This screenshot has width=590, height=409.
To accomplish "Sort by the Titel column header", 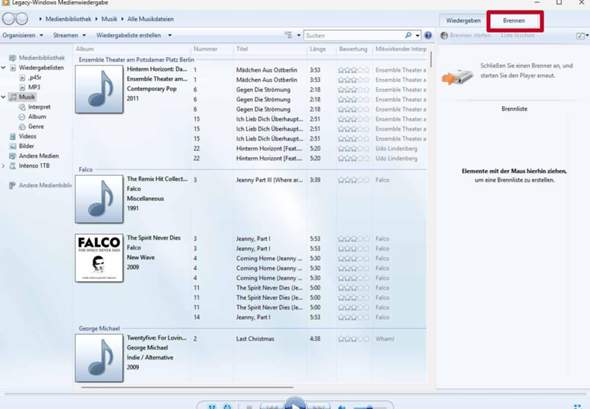I will (242, 49).
